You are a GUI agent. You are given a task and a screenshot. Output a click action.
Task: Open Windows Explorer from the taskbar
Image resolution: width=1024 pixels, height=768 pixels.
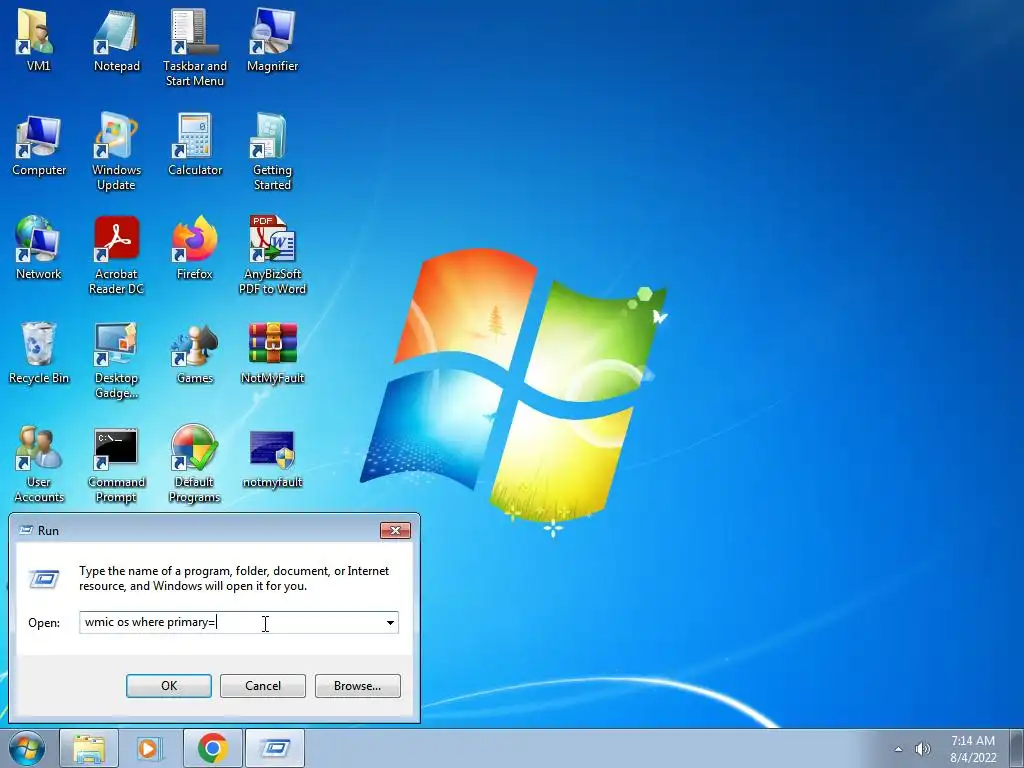click(x=89, y=748)
